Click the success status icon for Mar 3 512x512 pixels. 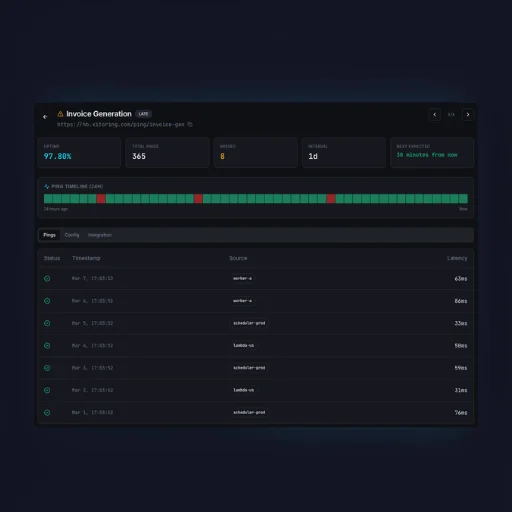tap(47, 368)
